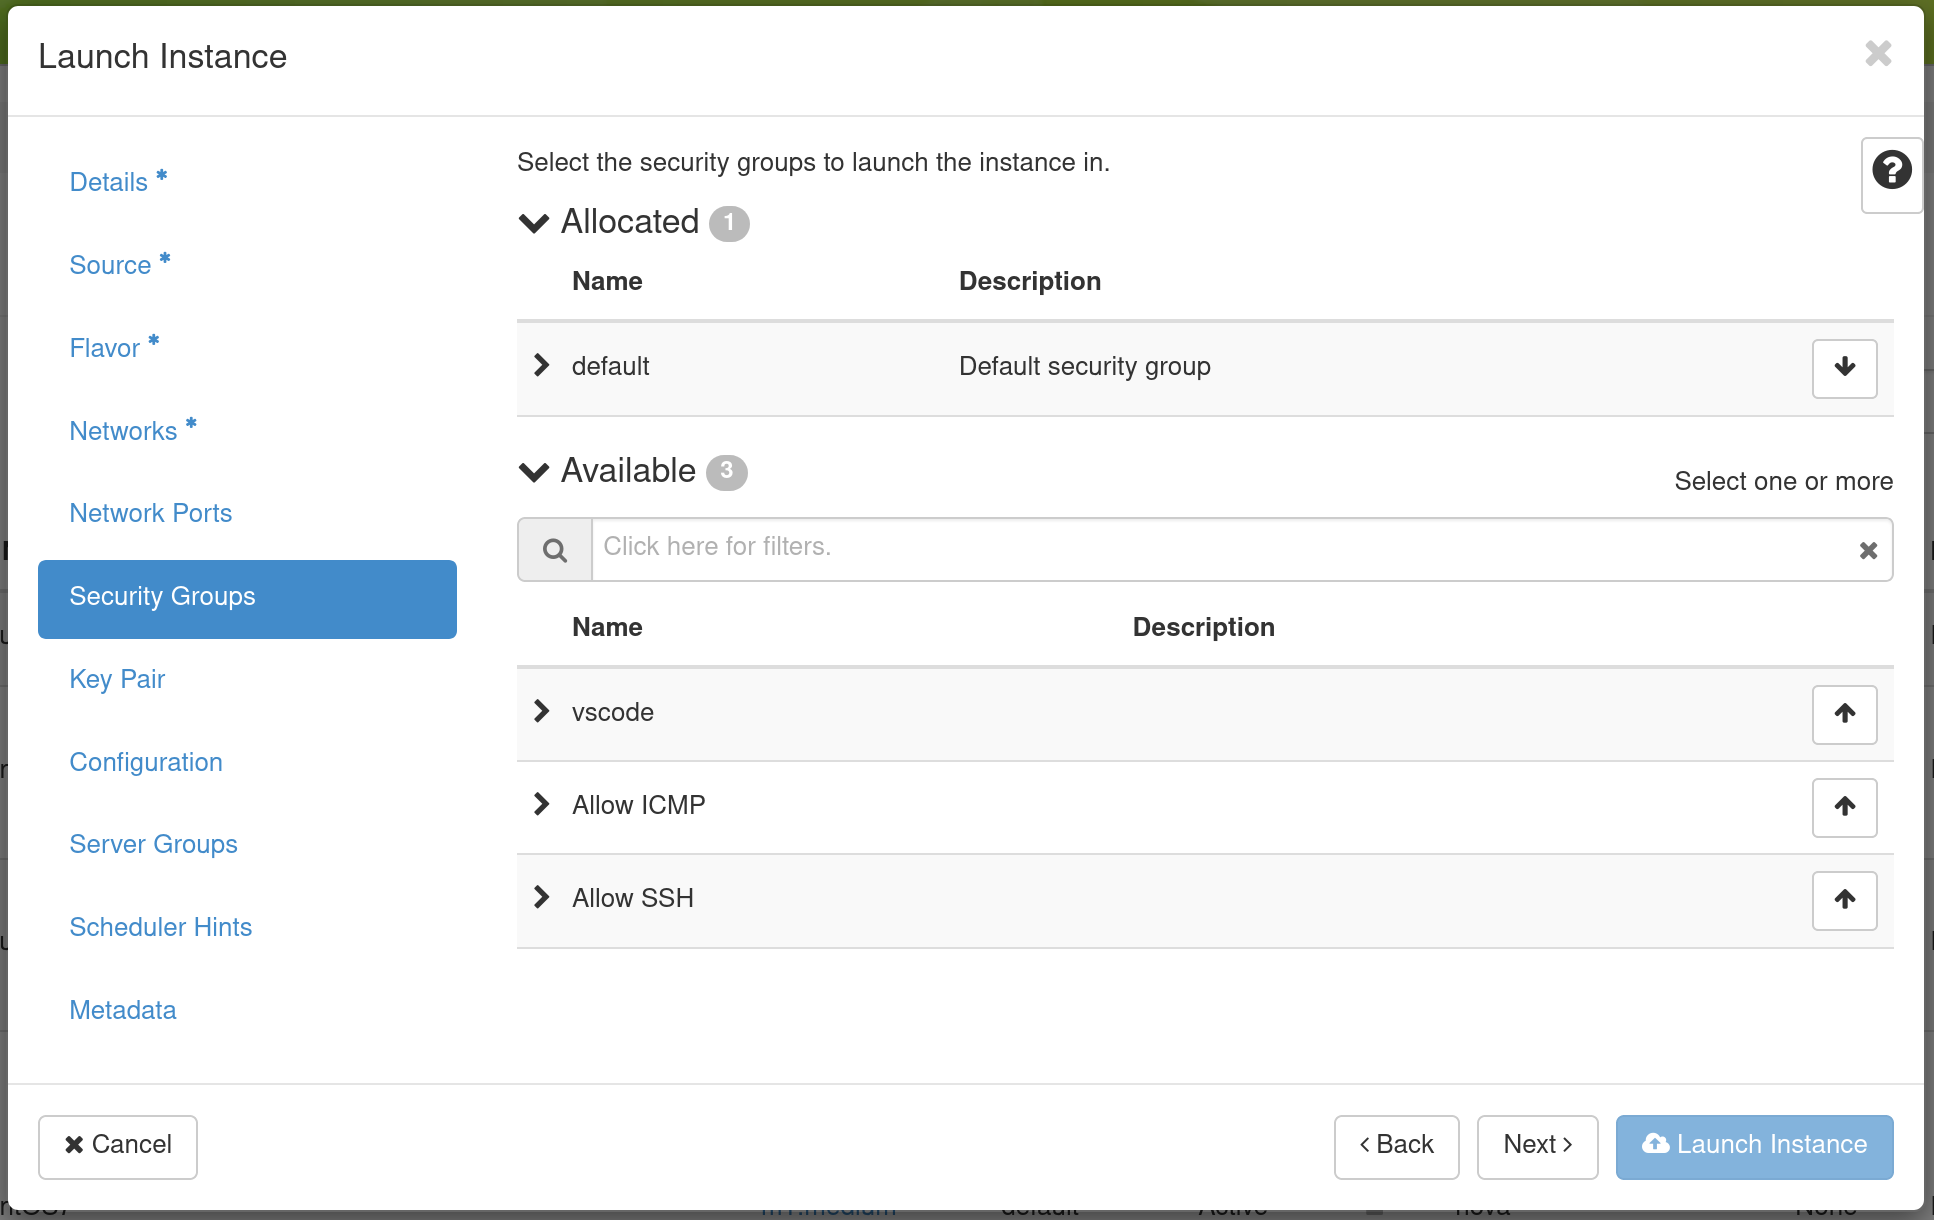Screen dimensions: 1934x1220
Task: Click the Name header in Available table
Action: [607, 627]
